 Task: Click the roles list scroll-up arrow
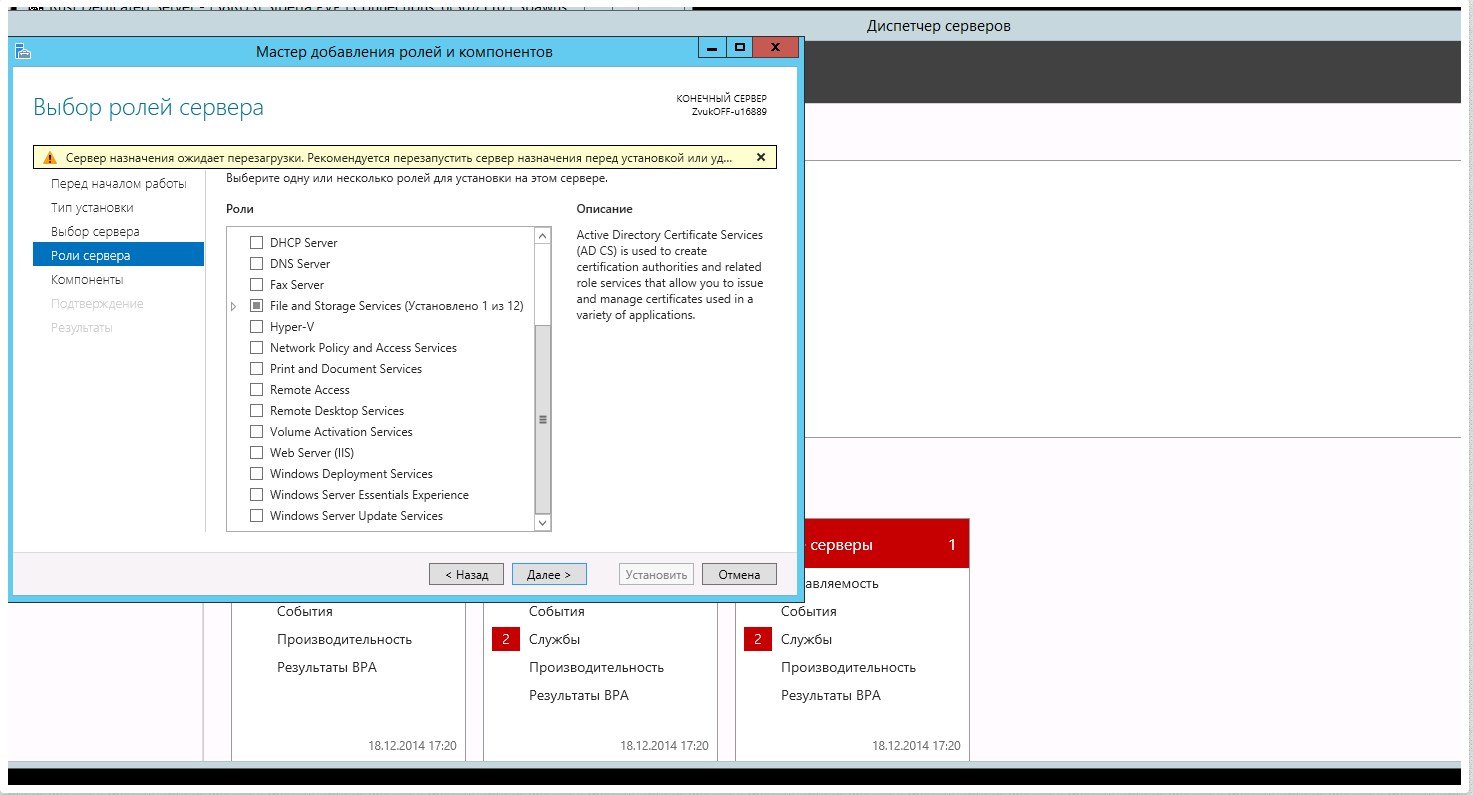[x=543, y=236]
